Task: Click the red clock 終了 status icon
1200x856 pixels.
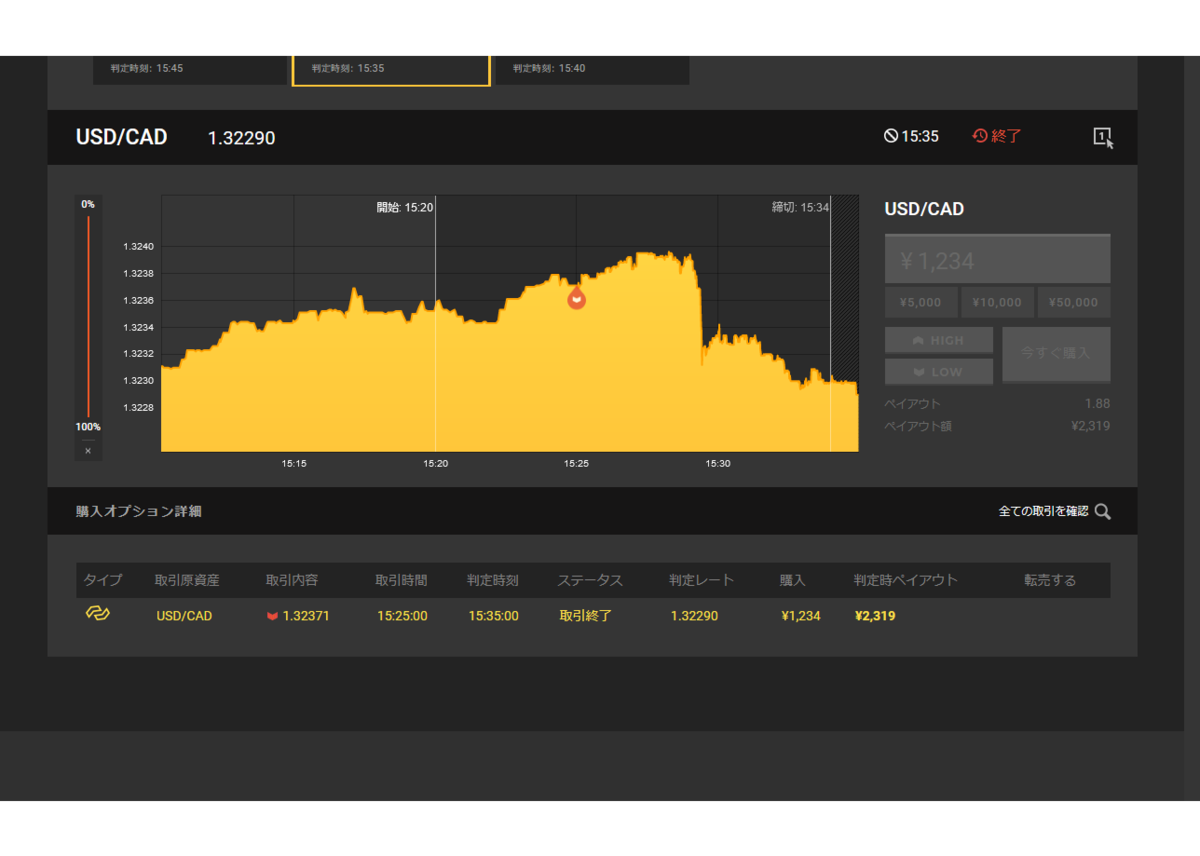Action: tap(980, 136)
